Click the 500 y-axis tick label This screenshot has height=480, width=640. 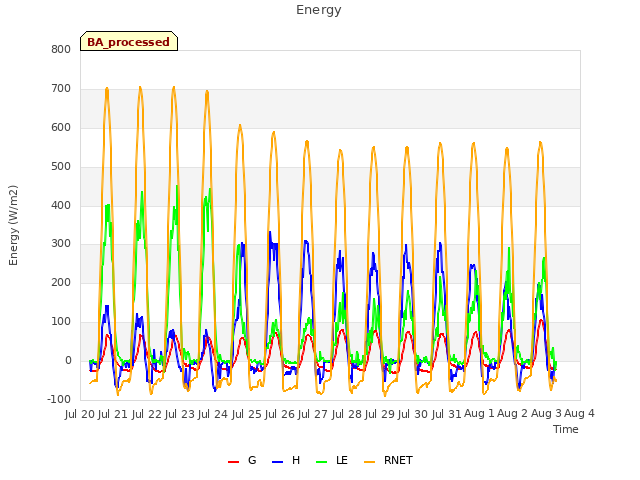click(61, 166)
